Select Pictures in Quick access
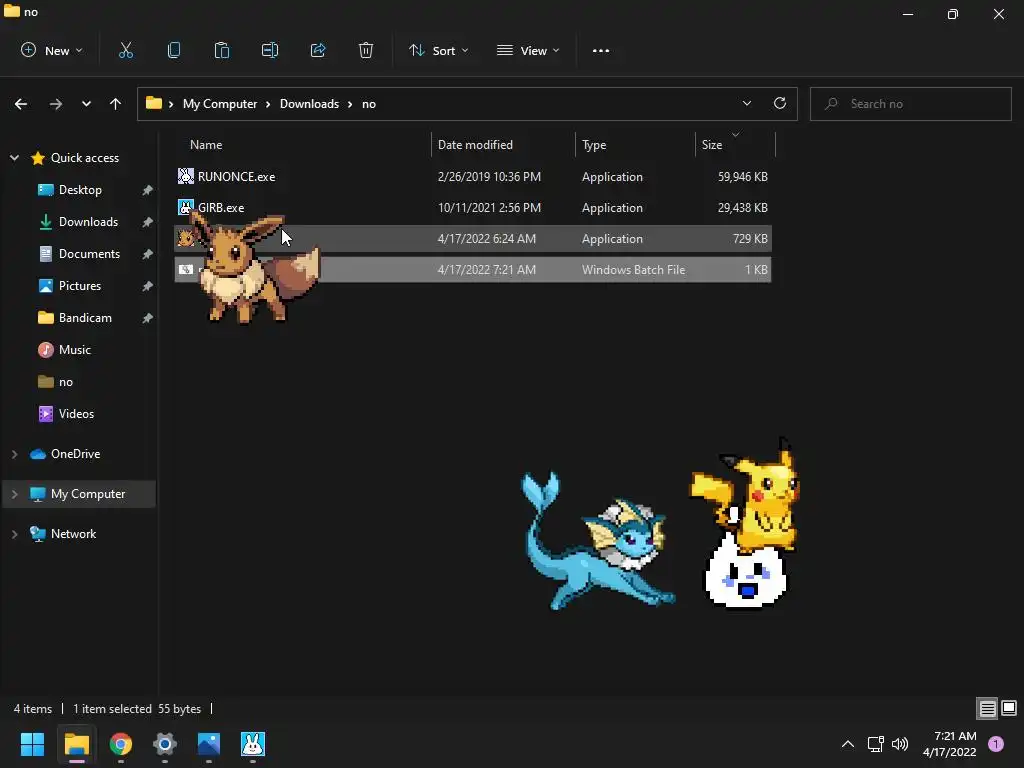 (x=80, y=286)
